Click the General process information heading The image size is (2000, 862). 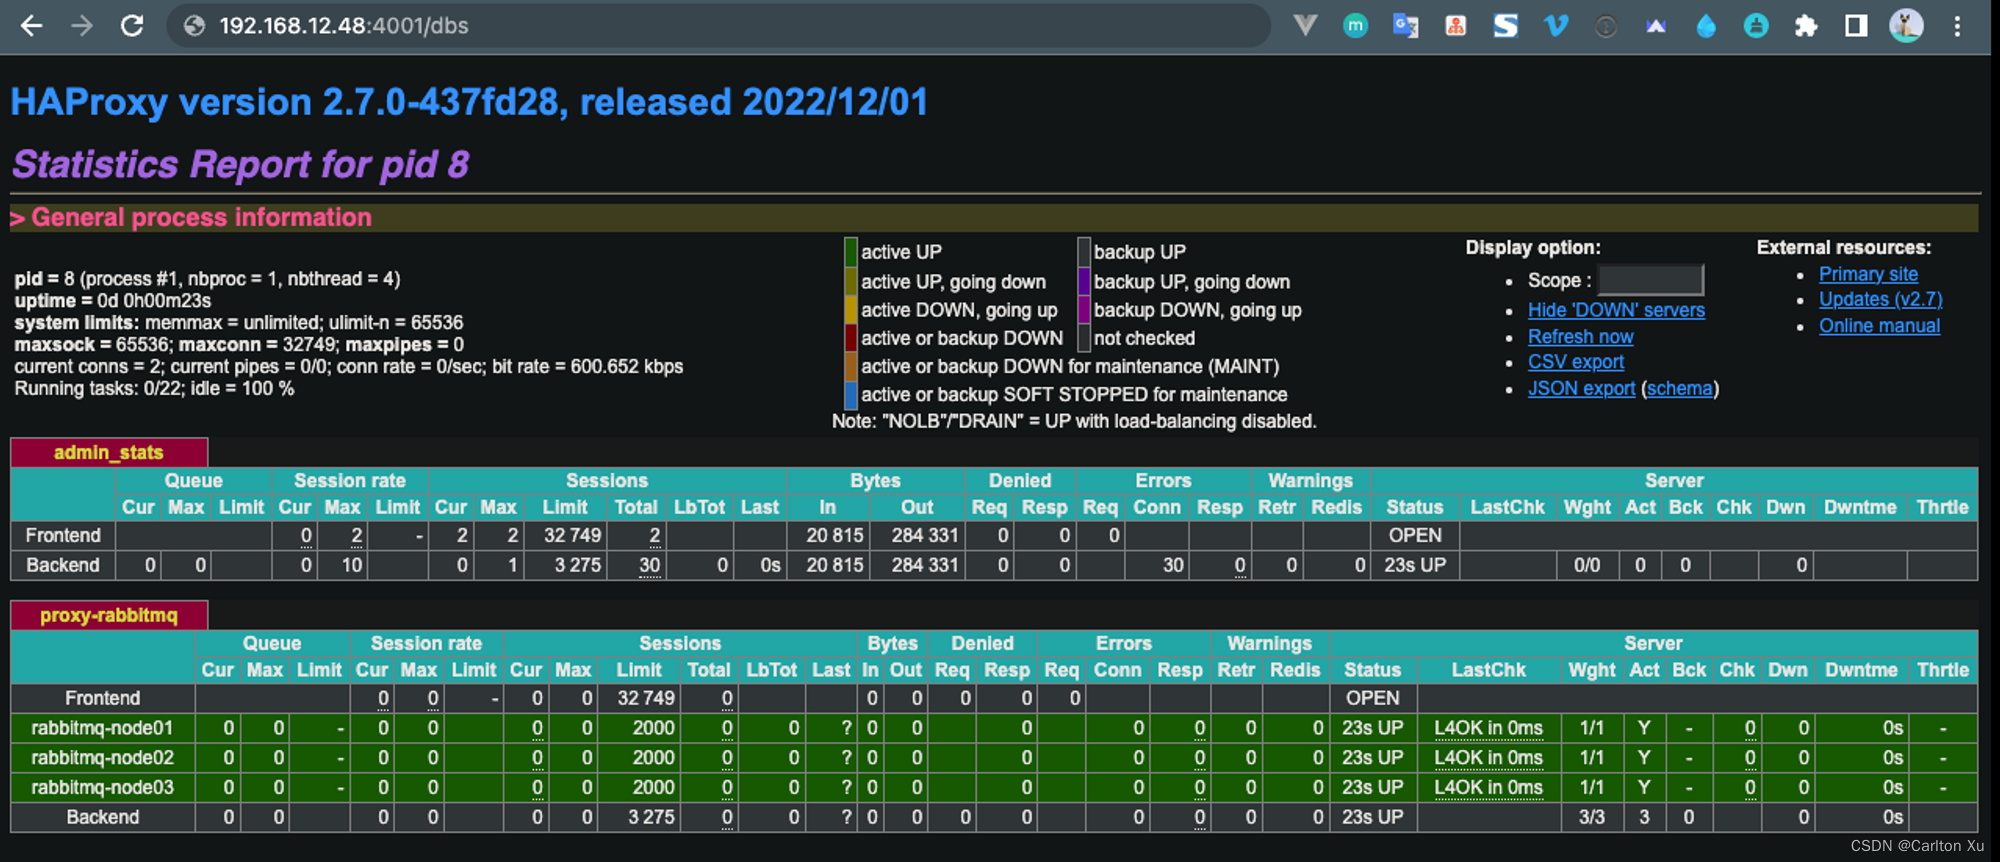[x=201, y=218]
